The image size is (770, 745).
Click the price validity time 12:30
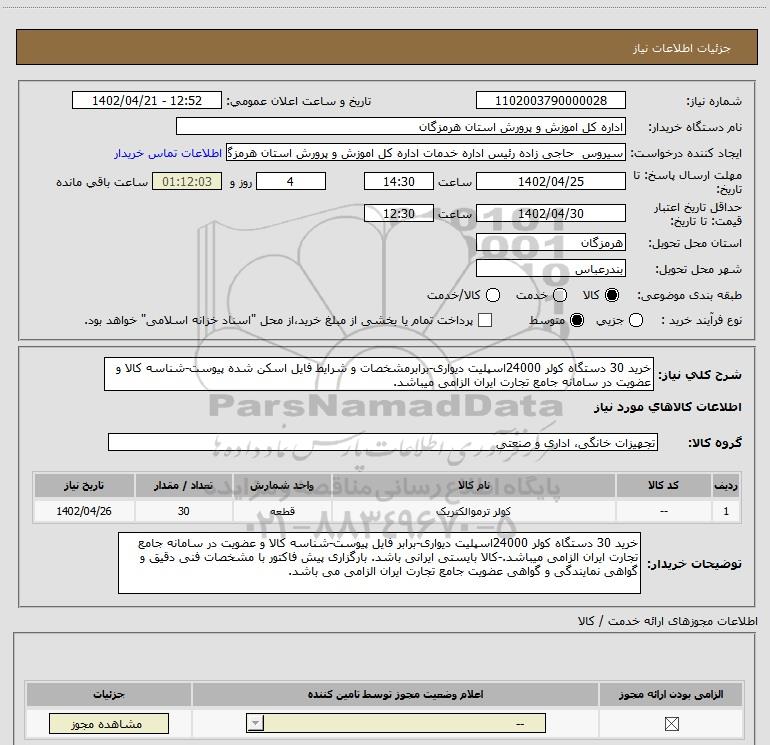coord(399,213)
